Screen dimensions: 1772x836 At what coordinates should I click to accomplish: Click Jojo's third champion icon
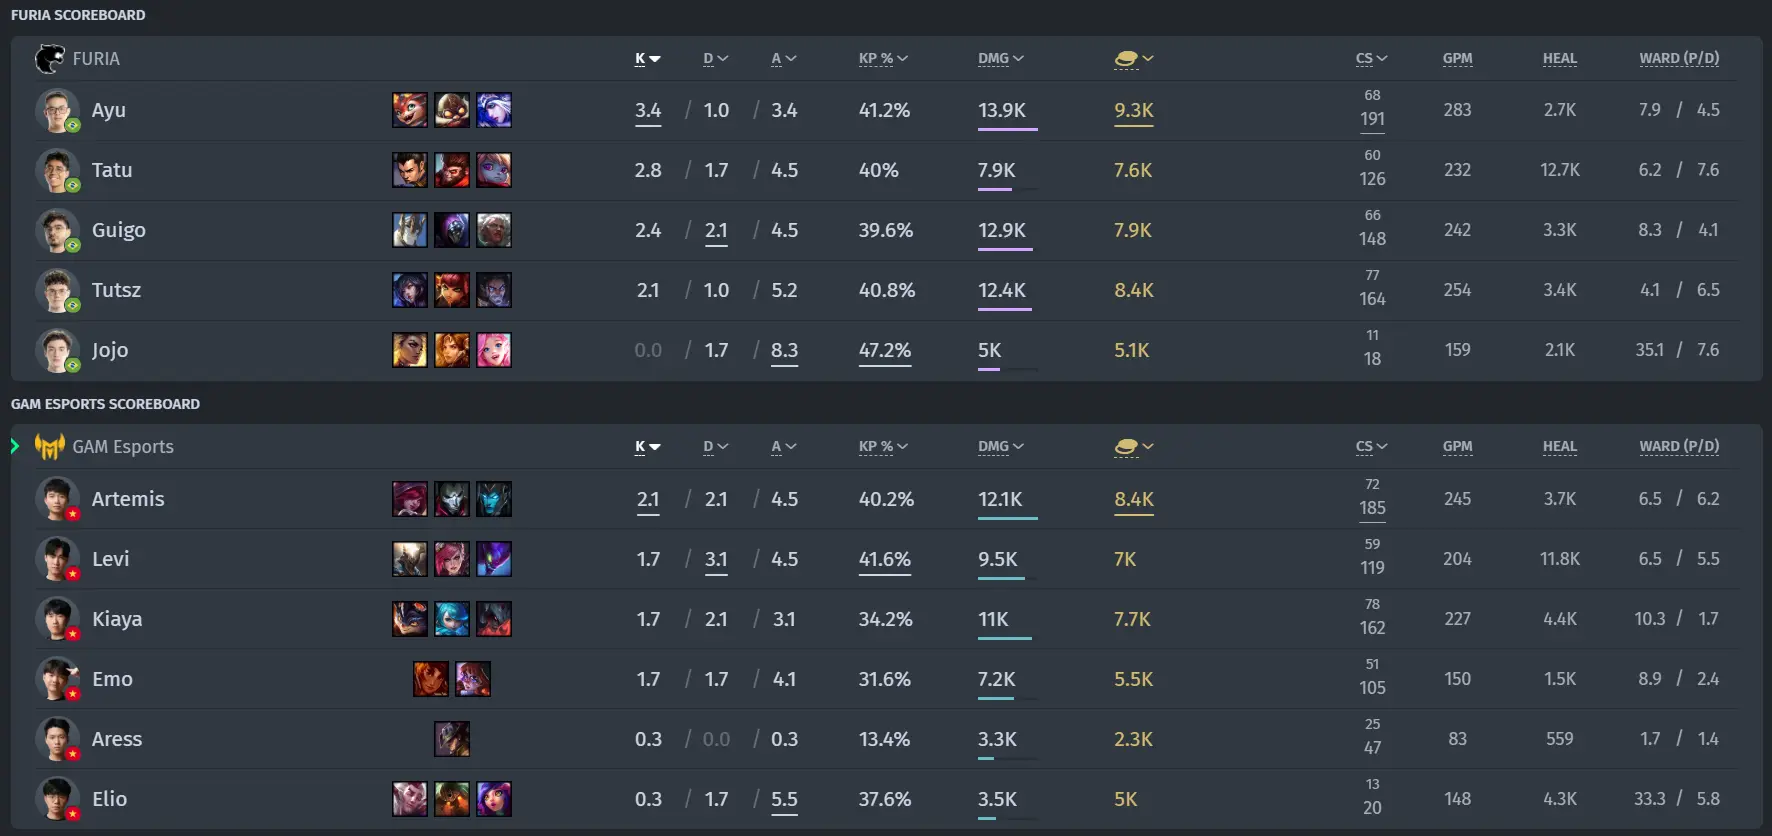[494, 350]
